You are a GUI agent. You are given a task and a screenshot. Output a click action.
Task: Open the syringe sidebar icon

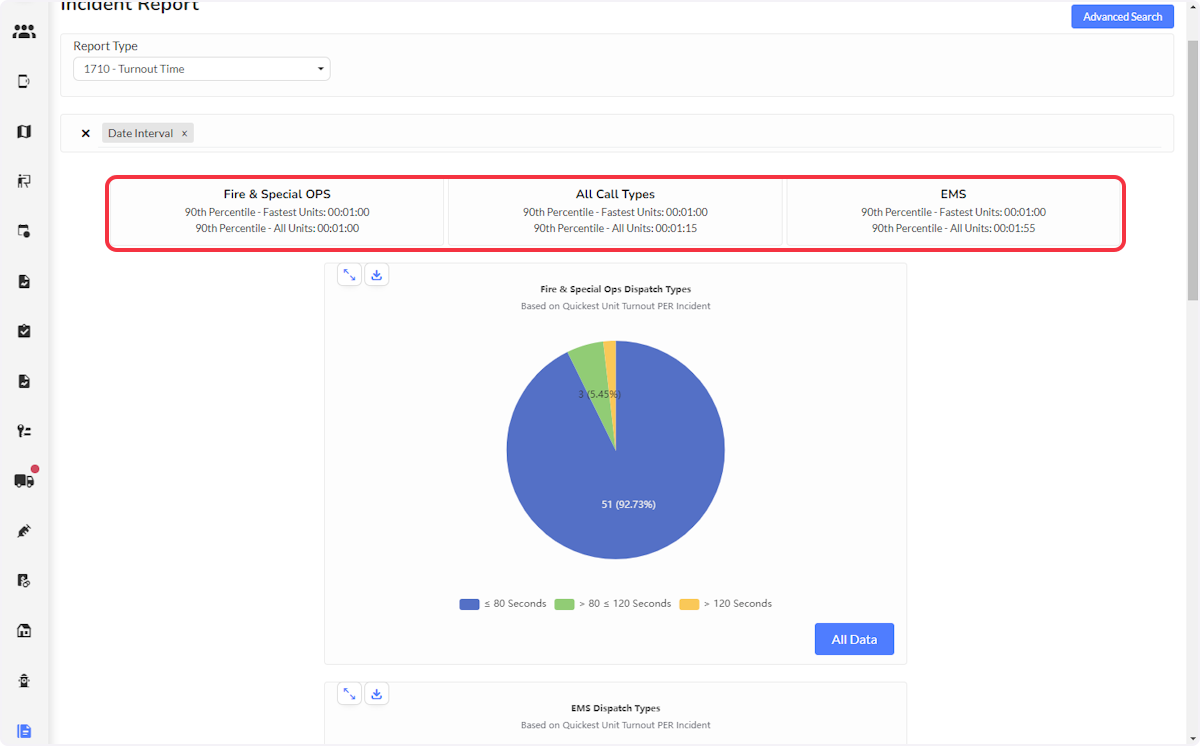click(24, 531)
